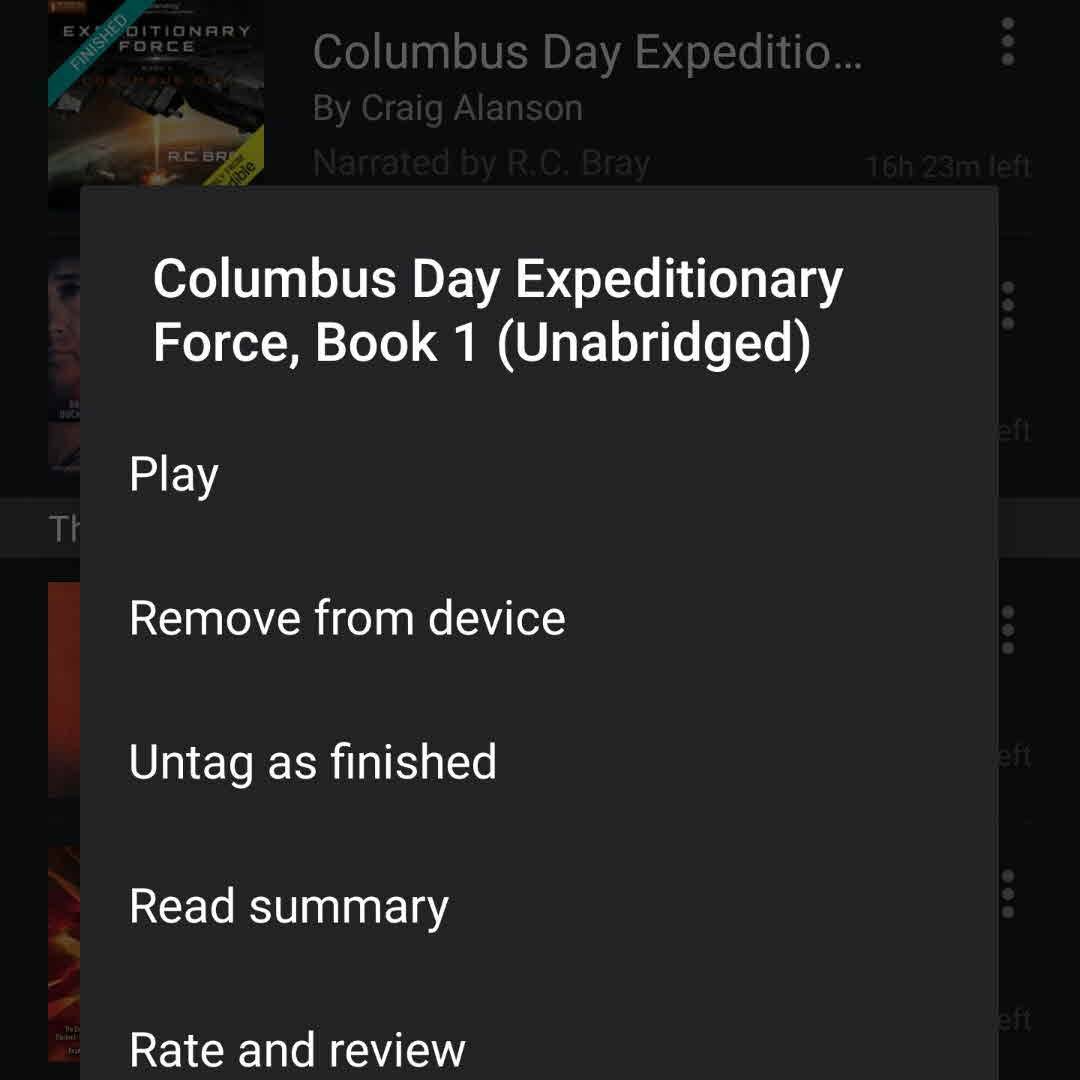Choose Remove from device
The image size is (1080, 1080).
tap(347, 618)
